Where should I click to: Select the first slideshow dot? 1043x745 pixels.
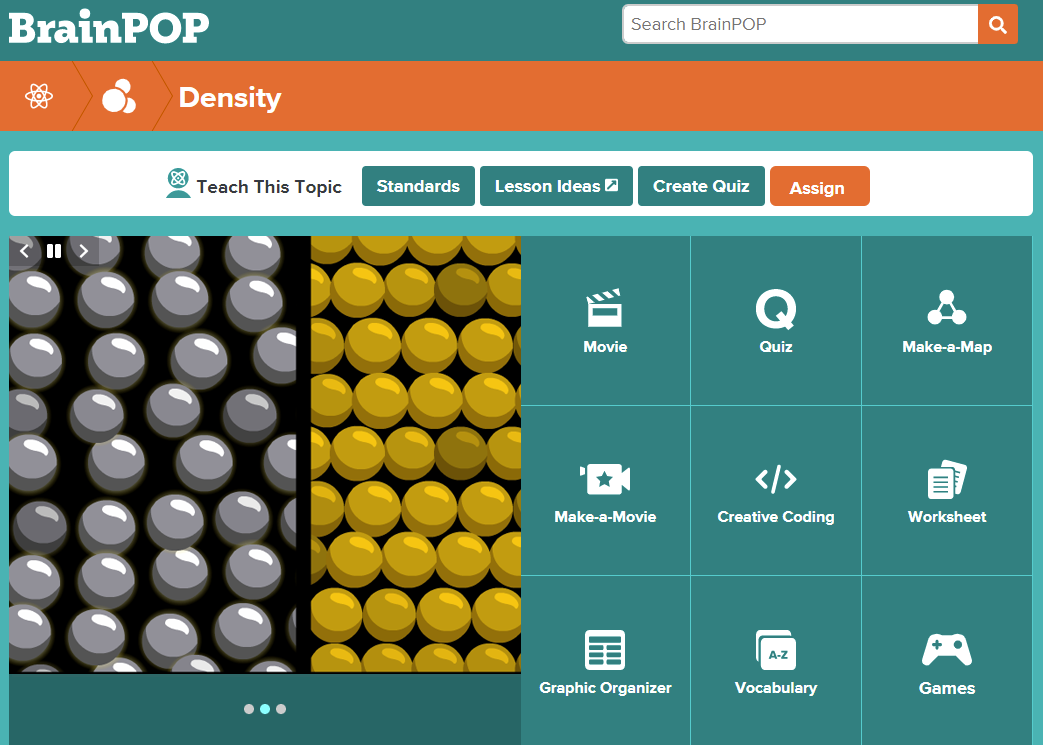point(249,709)
